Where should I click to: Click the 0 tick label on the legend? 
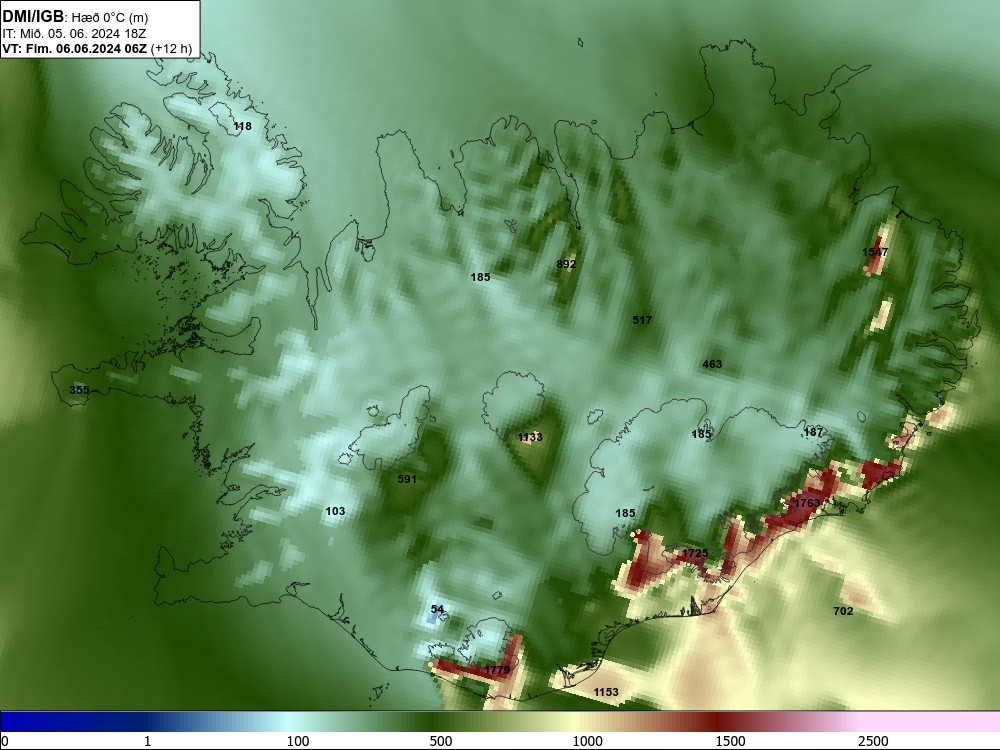point(5,741)
